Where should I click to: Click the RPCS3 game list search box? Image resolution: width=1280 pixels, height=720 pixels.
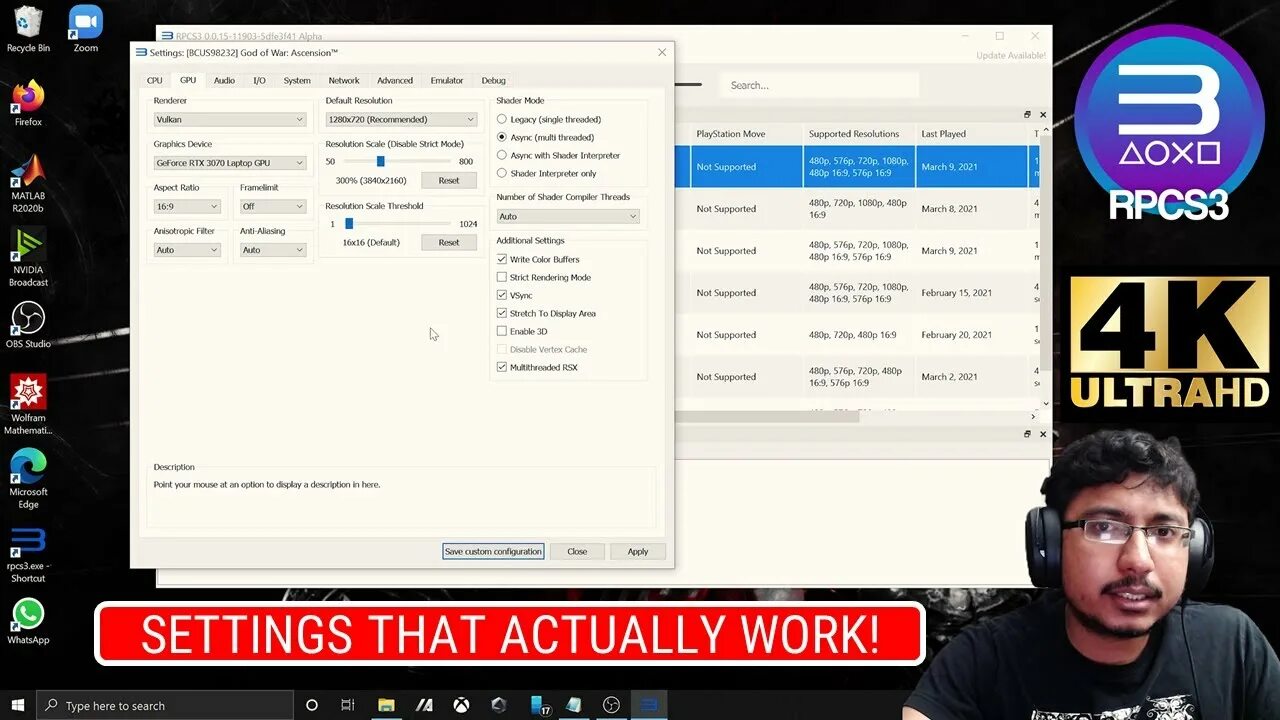pyautogui.click(x=818, y=85)
